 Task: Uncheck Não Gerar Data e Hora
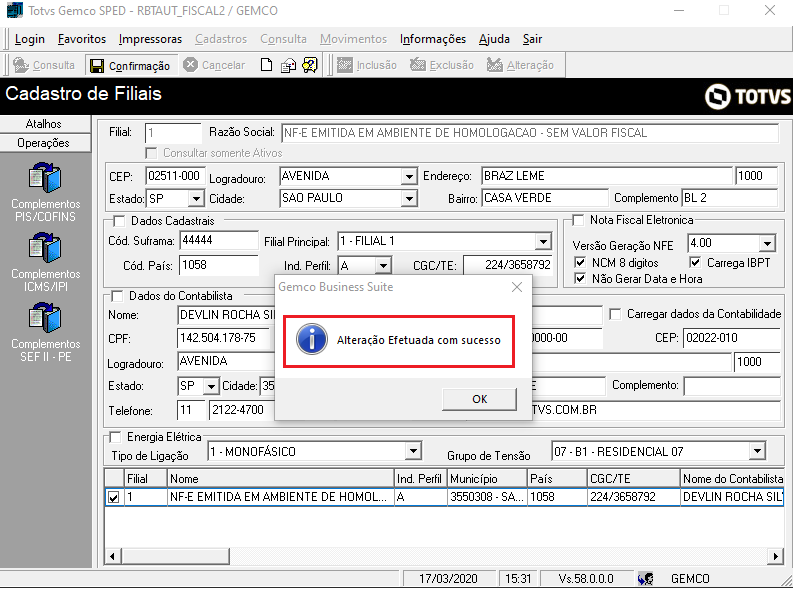point(580,279)
